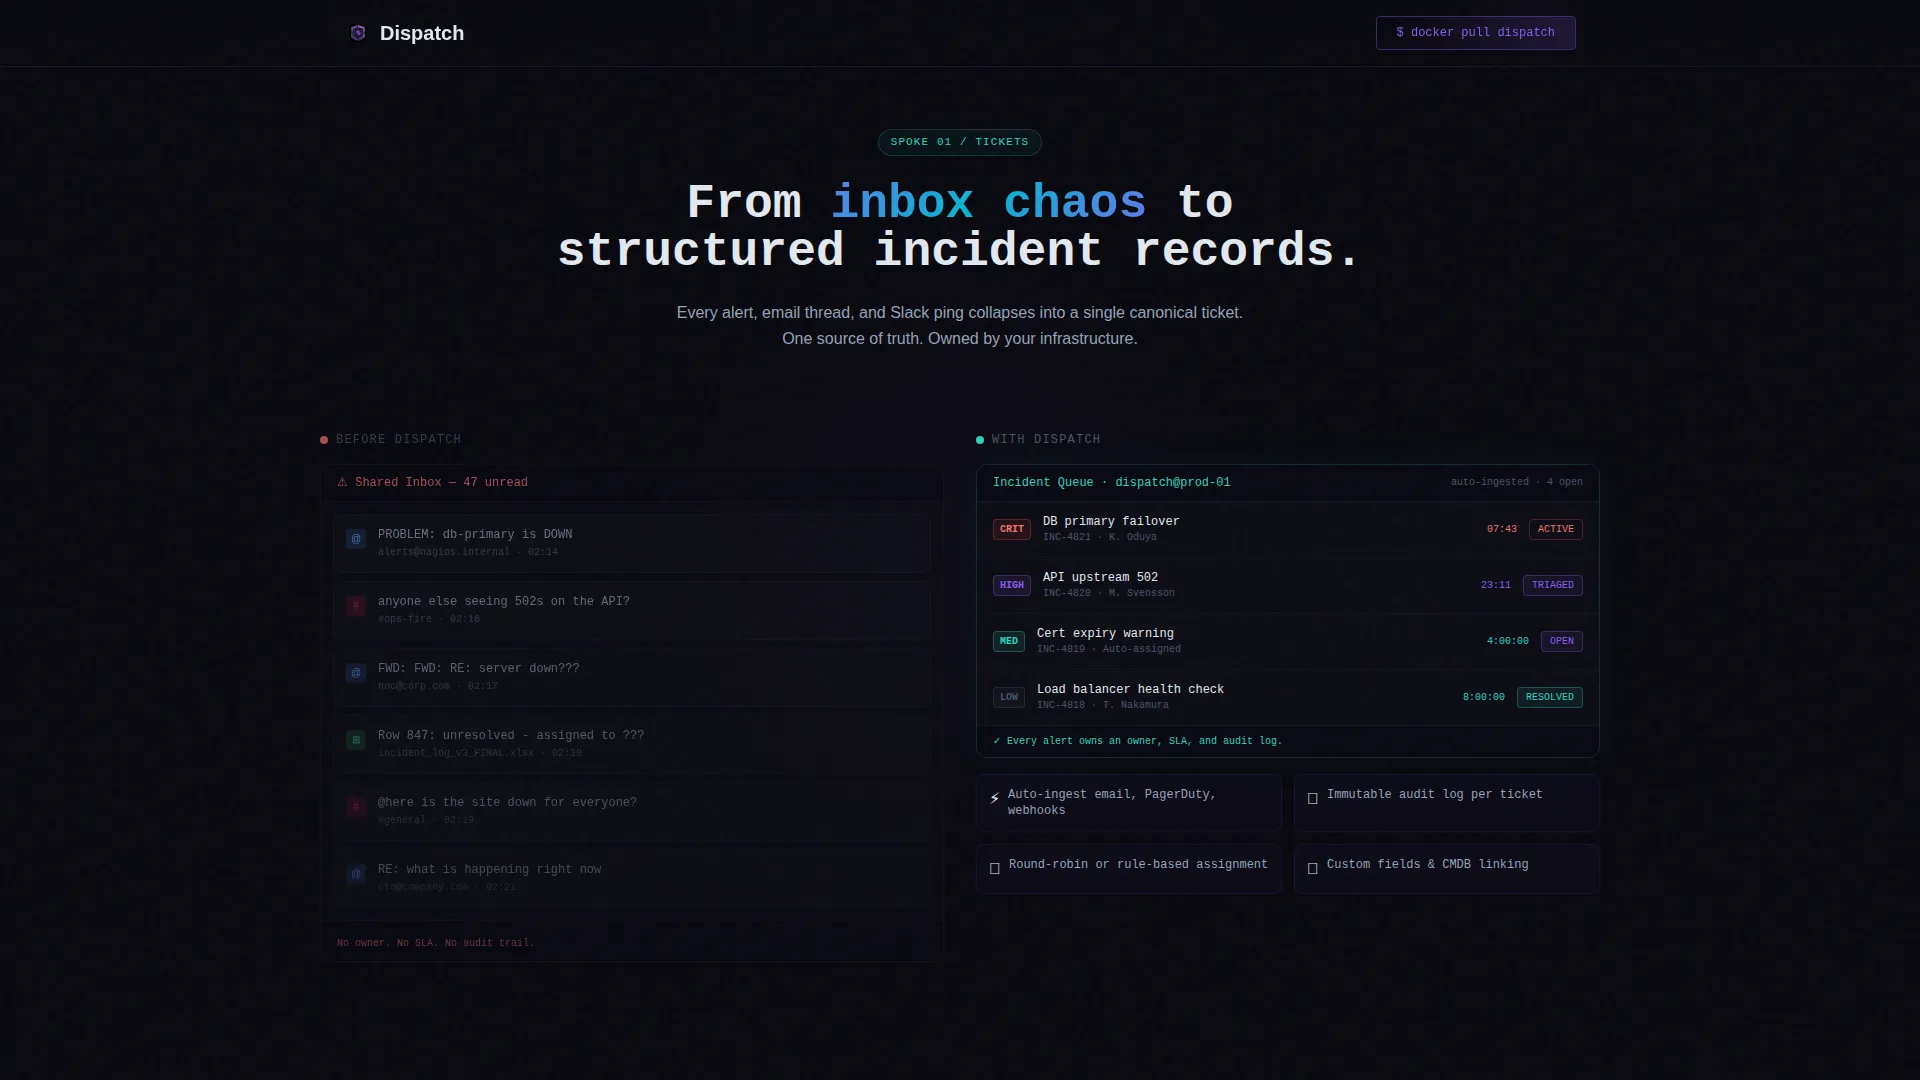Open the @here is the site down message
The image size is (1920, 1080).
coord(632,811)
